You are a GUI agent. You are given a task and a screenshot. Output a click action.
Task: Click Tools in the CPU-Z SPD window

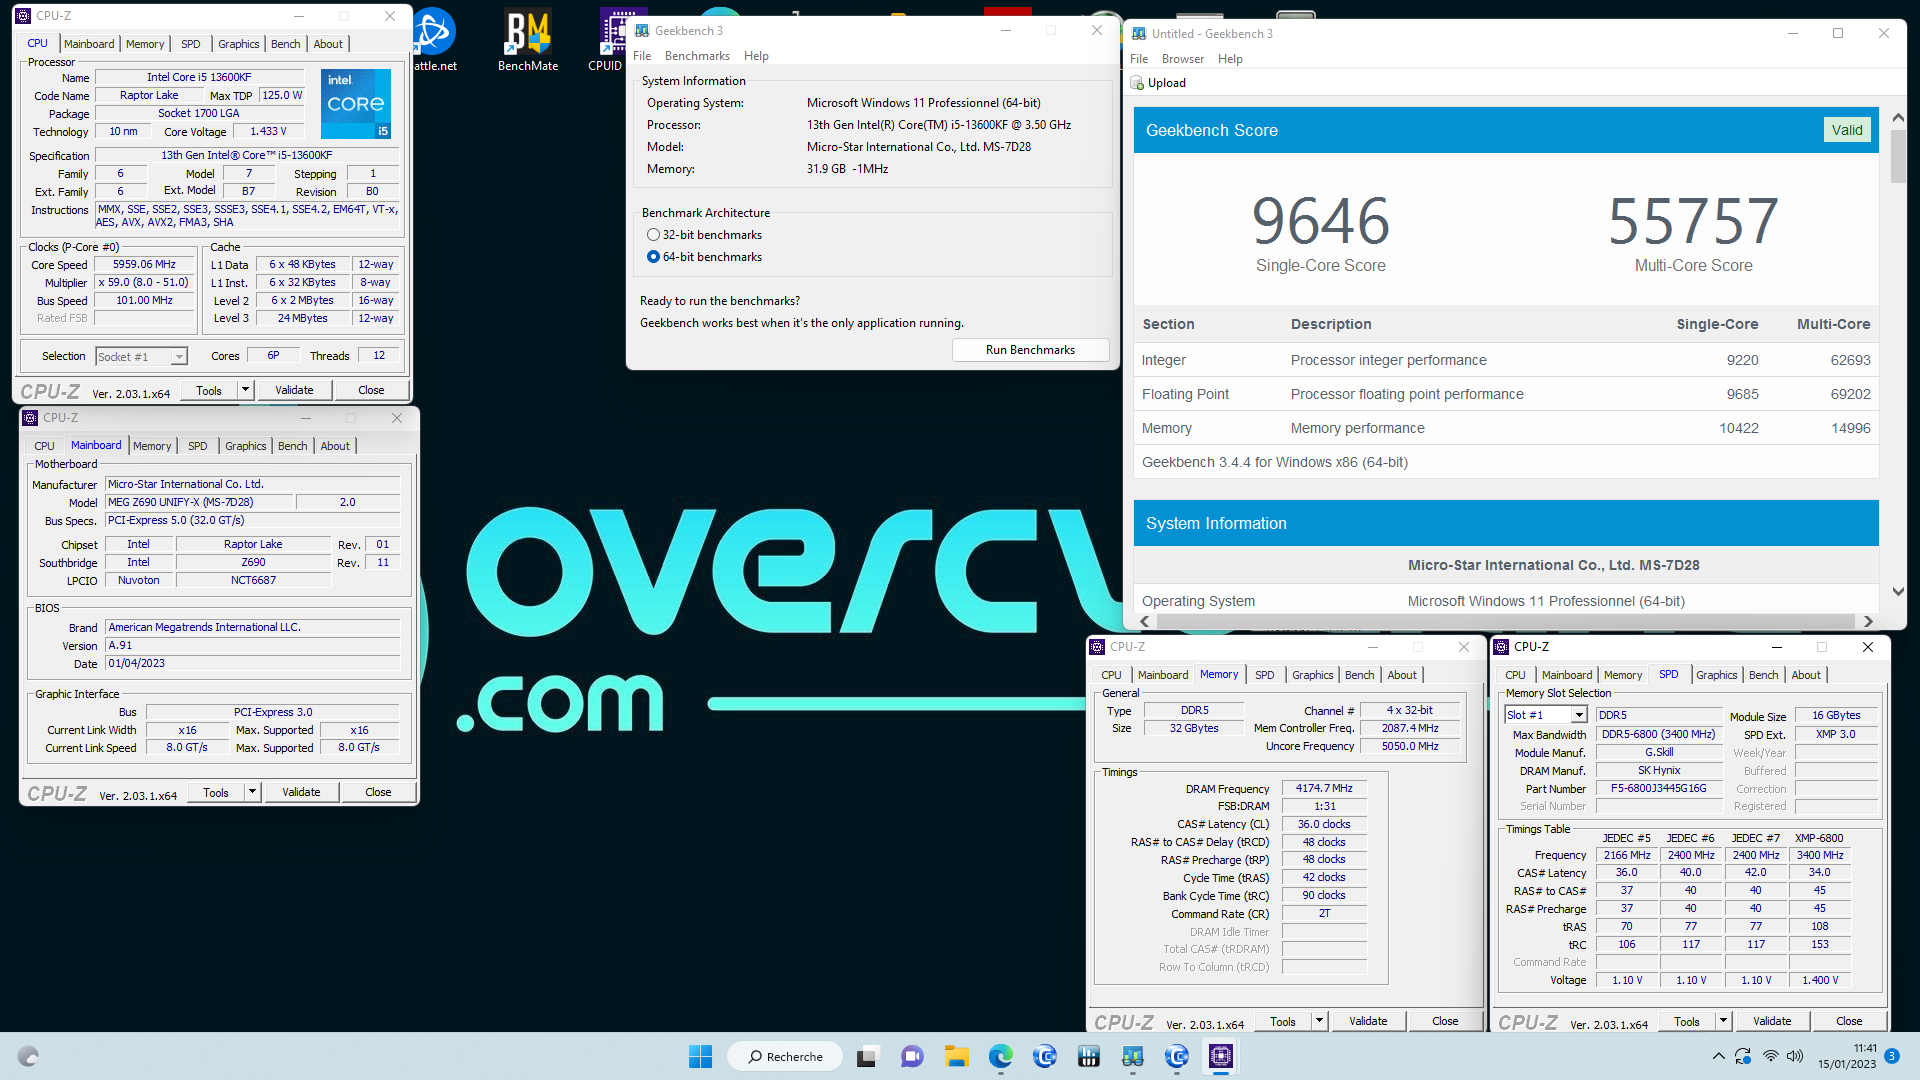click(x=1687, y=1021)
